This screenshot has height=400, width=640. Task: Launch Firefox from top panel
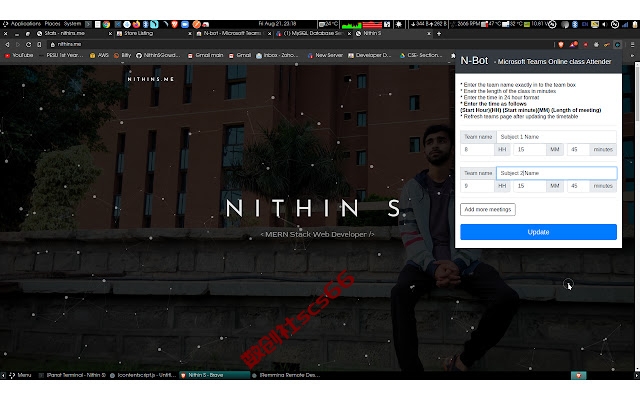(136, 24)
